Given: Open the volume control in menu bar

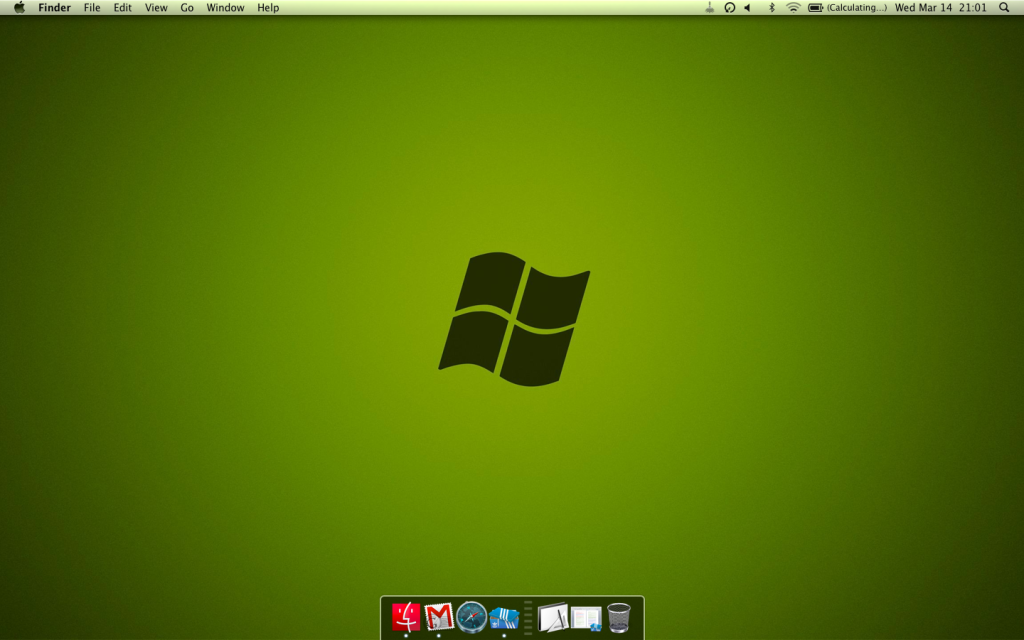Looking at the screenshot, I should pos(748,8).
